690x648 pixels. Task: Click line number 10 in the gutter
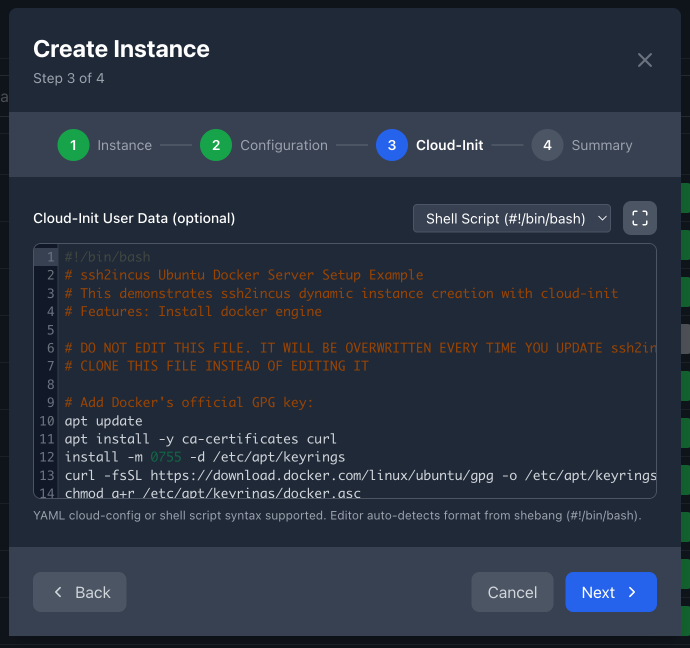click(48, 421)
